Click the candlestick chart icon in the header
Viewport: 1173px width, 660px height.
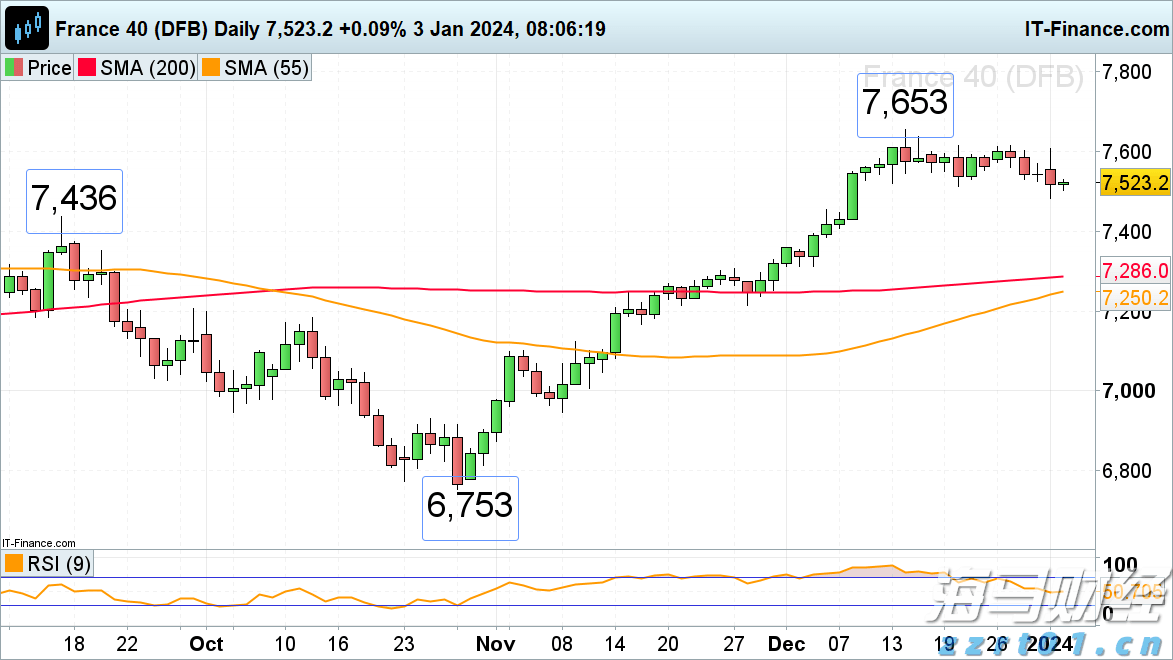point(28,28)
